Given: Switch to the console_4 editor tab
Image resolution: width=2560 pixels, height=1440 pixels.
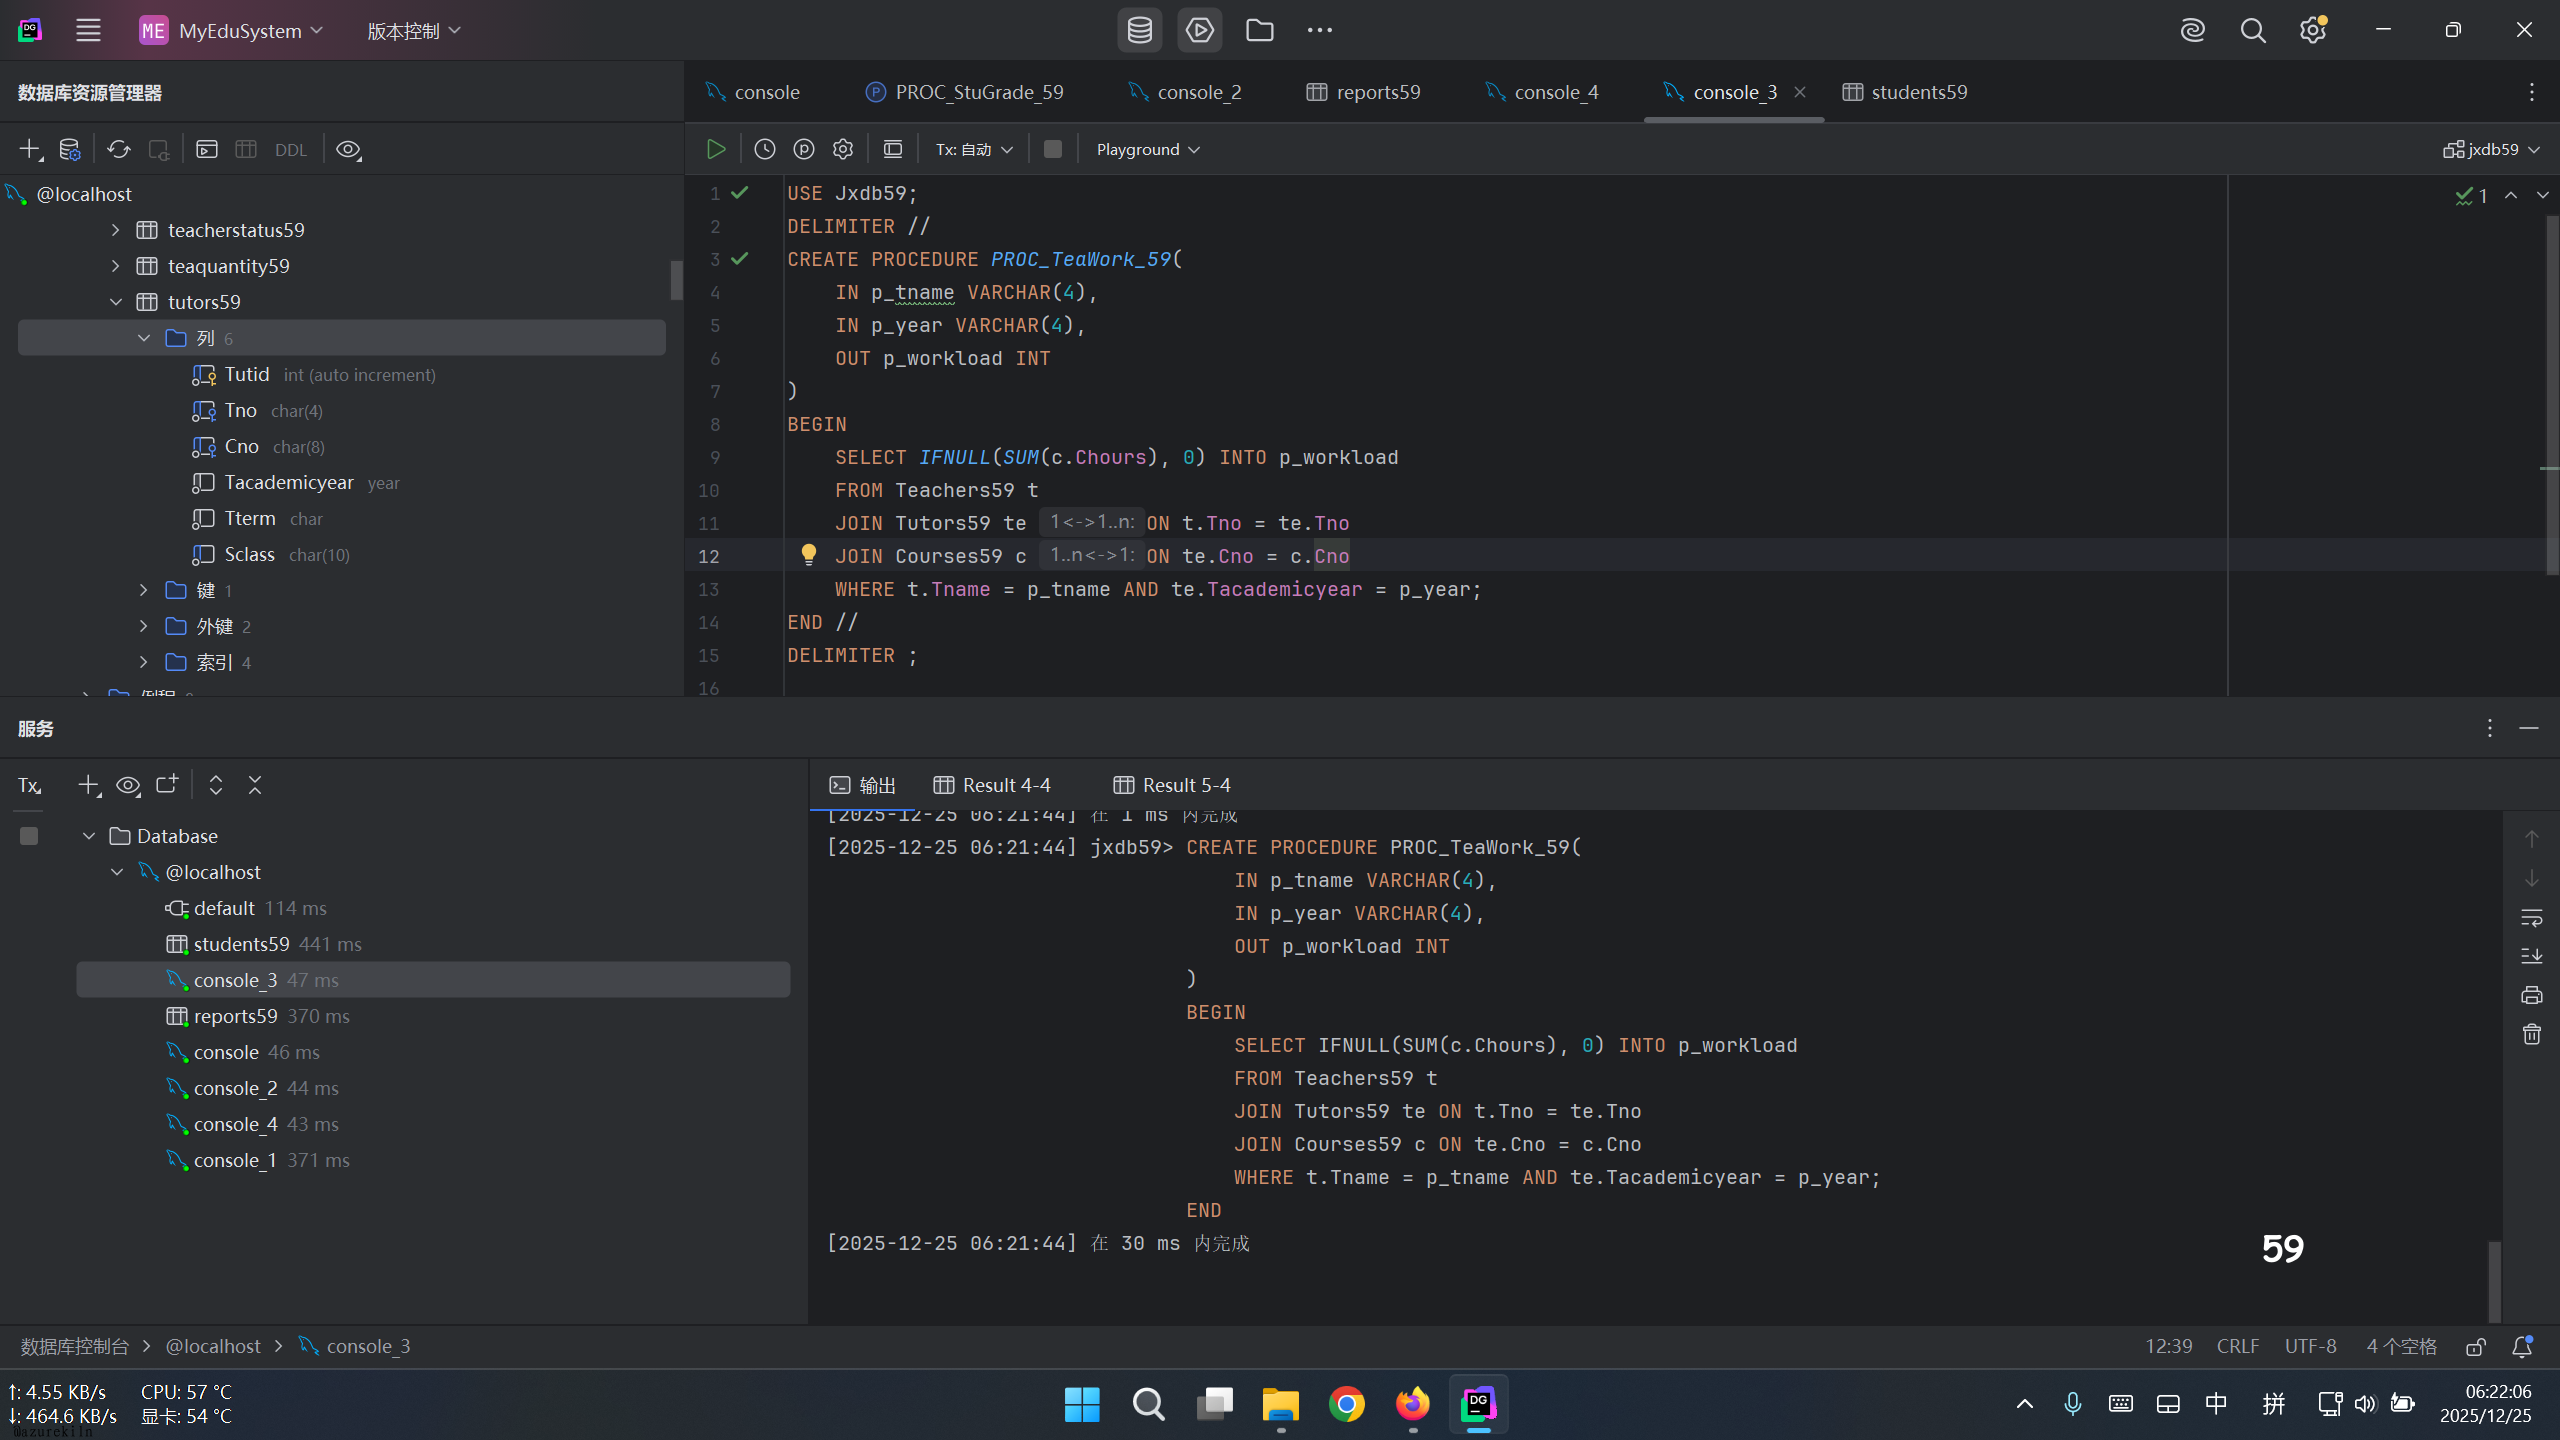Looking at the screenshot, I should point(1555,92).
